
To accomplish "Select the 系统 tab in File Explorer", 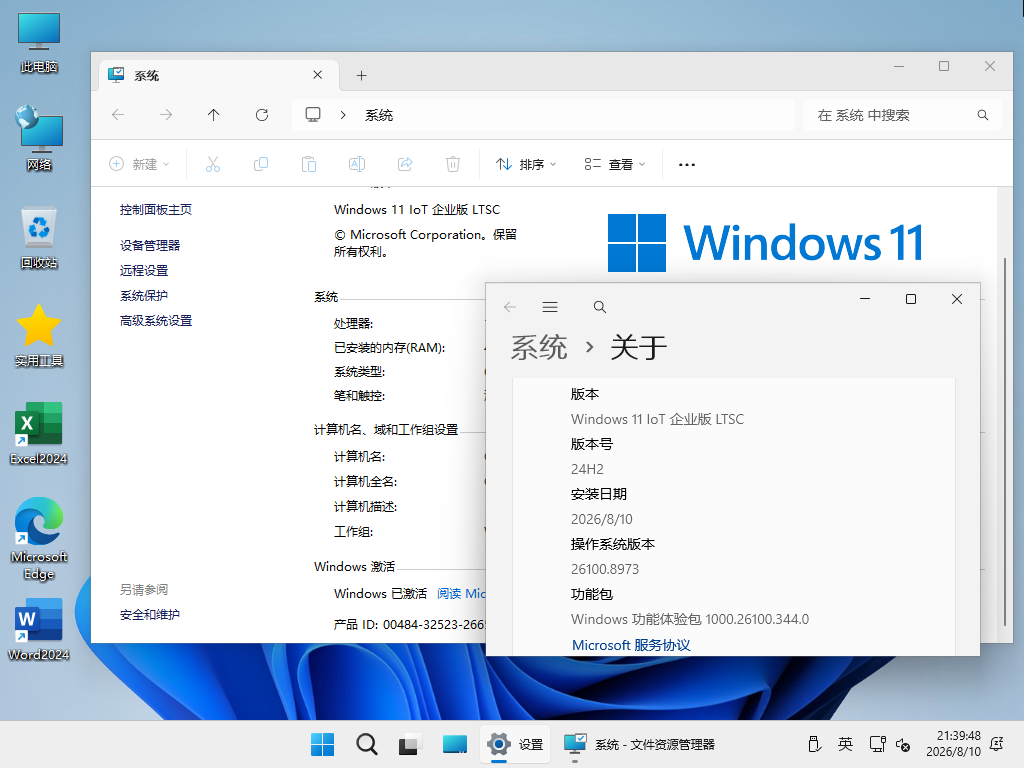I will (219, 75).
